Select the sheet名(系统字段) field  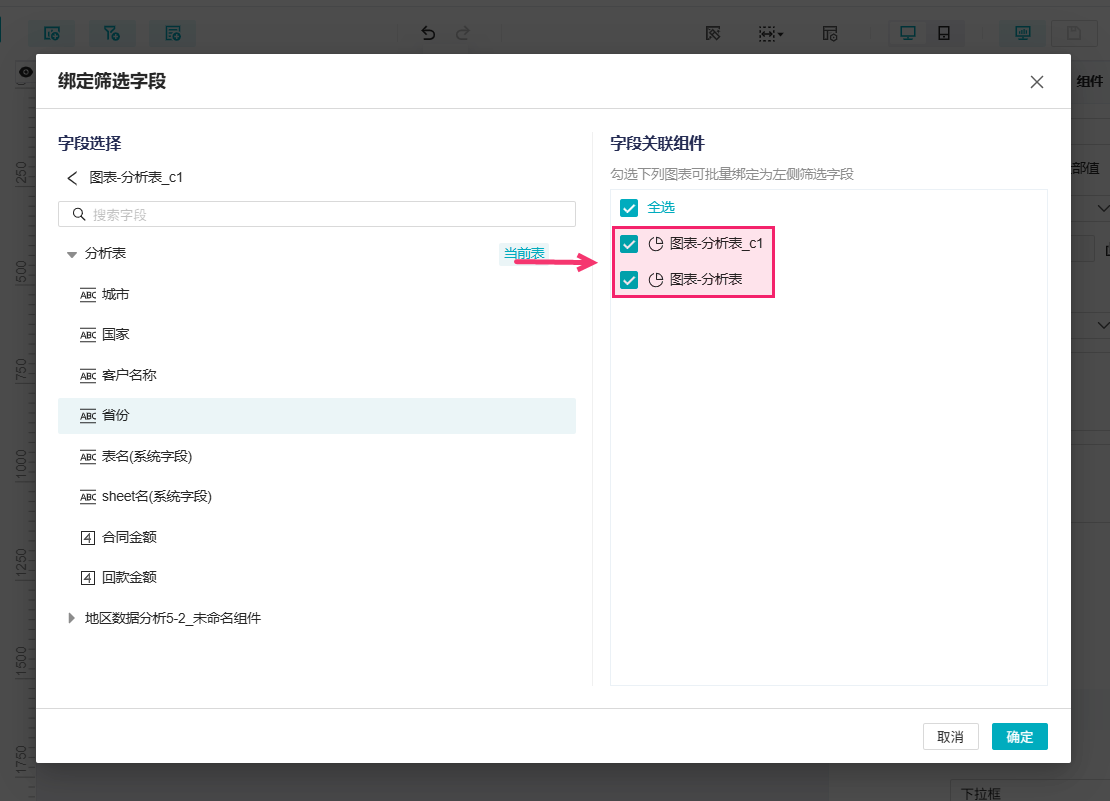coord(156,496)
